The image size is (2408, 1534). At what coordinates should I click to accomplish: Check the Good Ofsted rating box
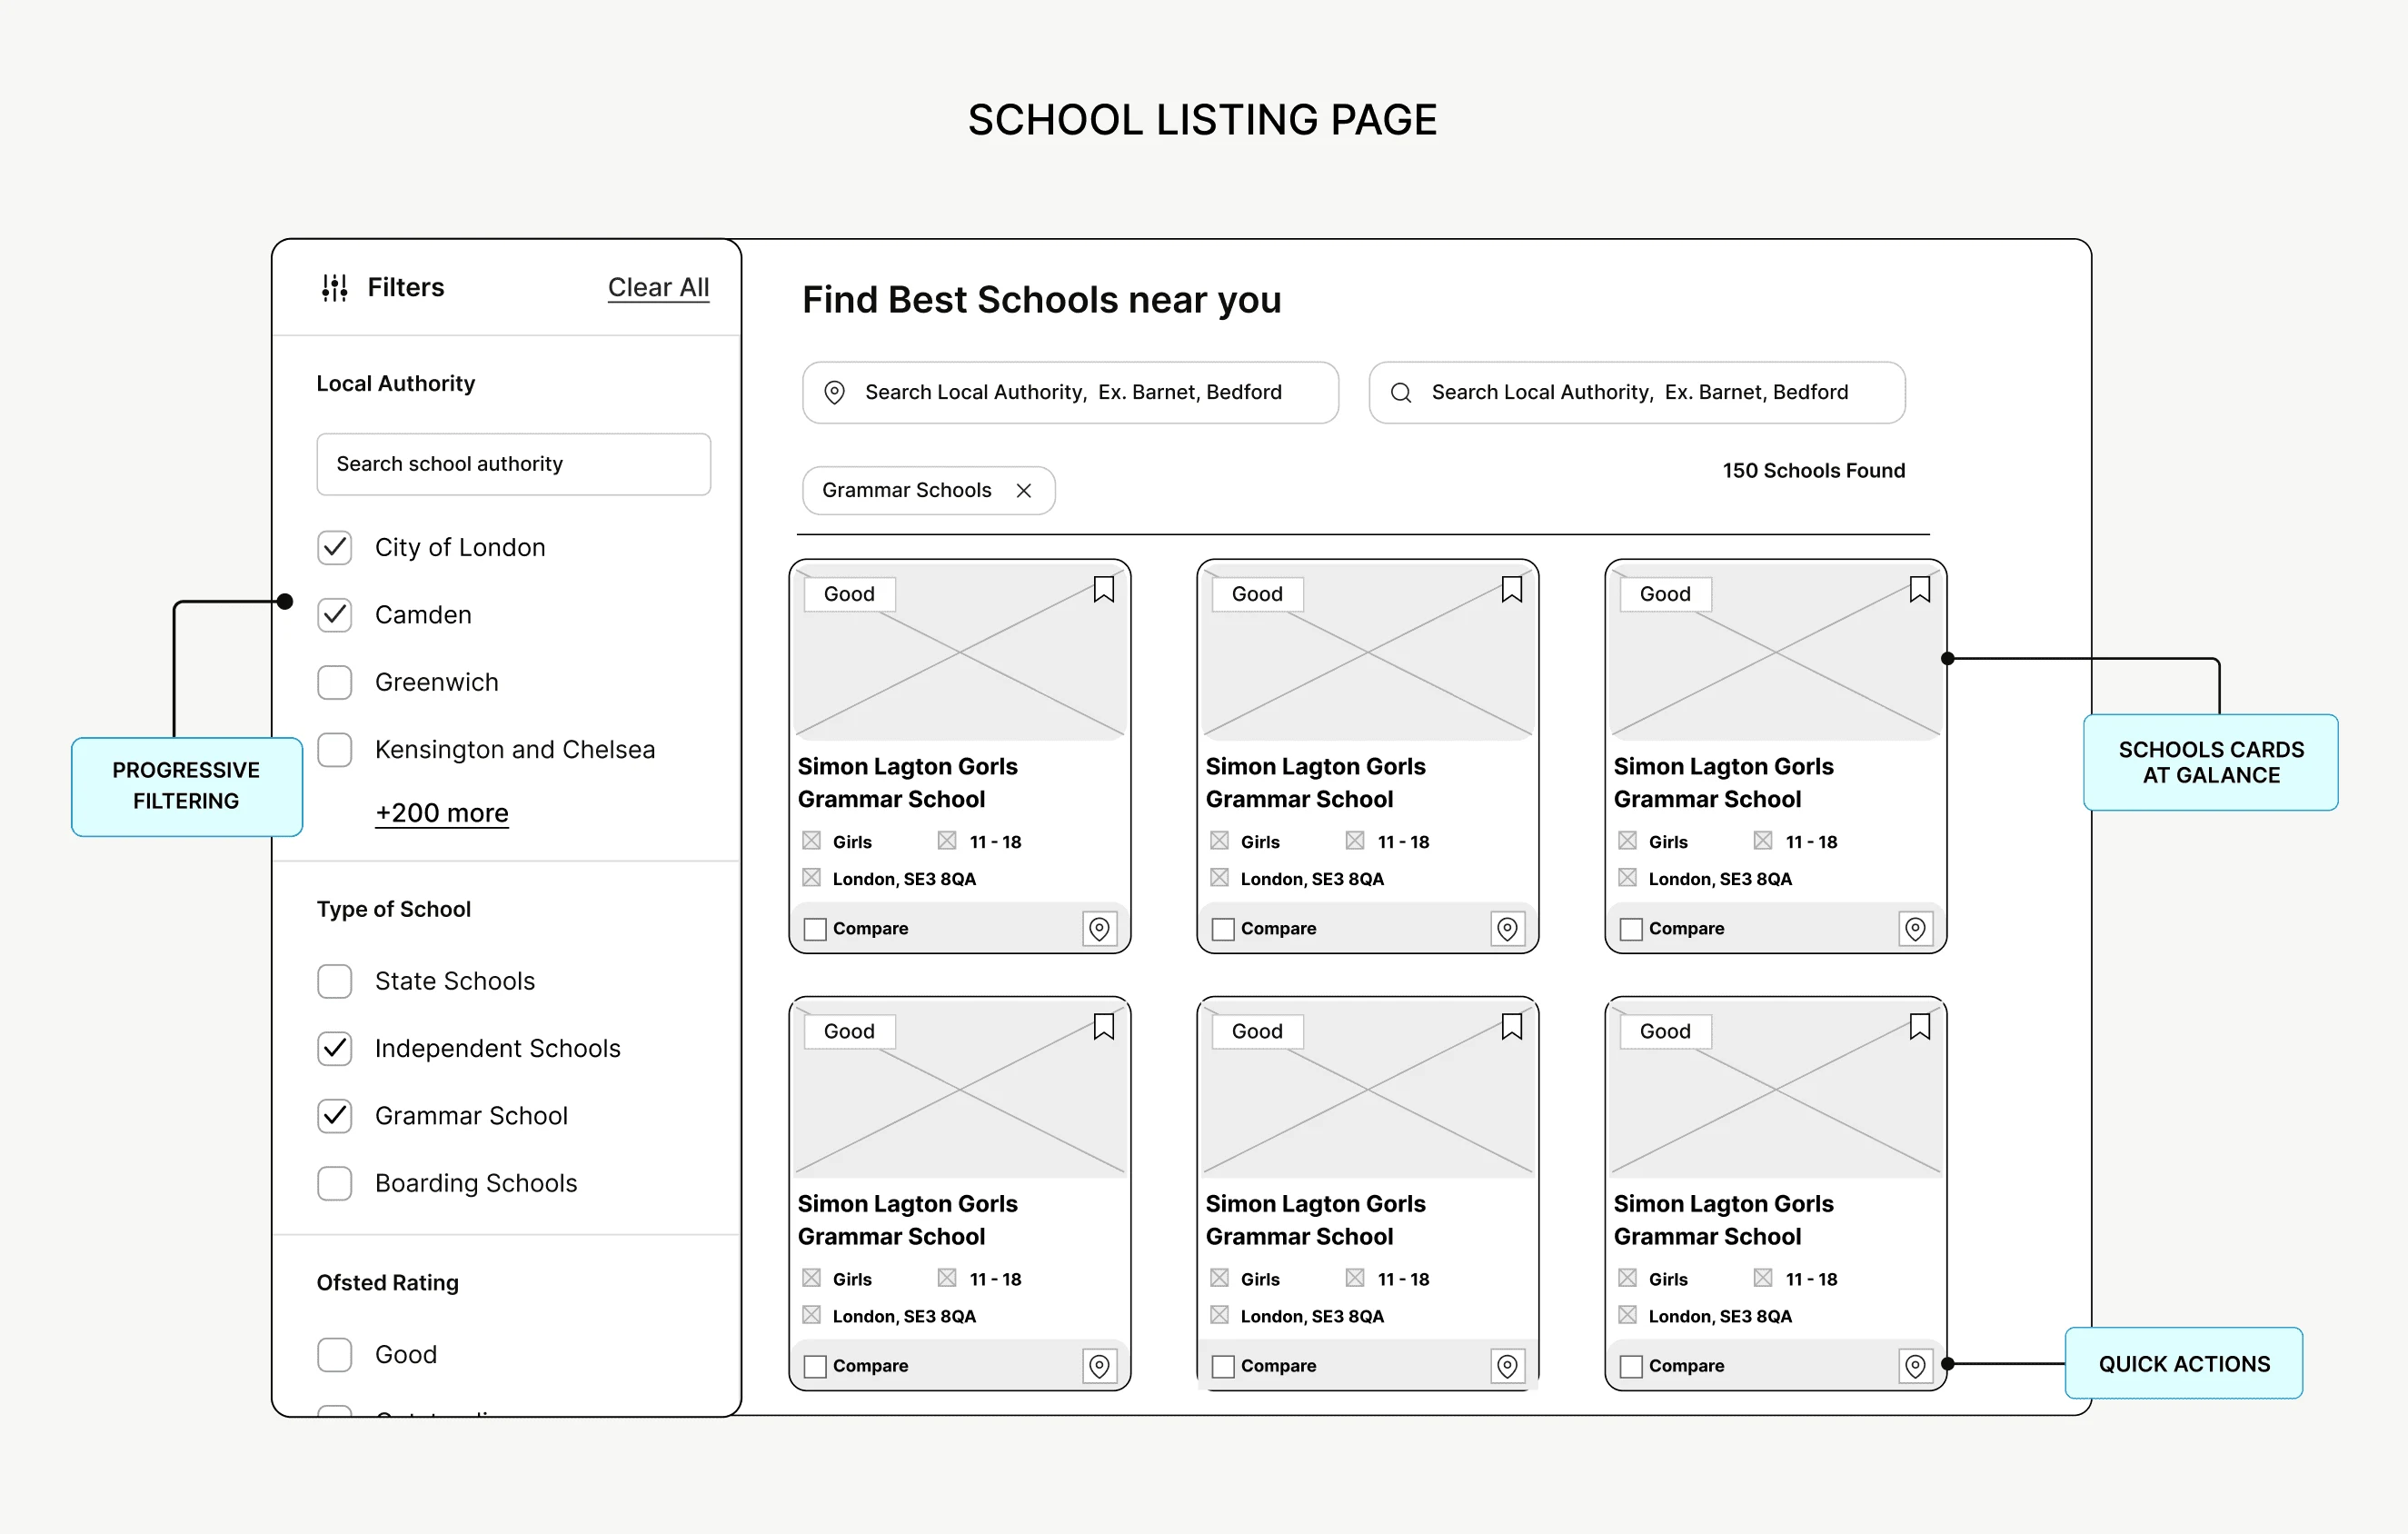click(x=335, y=1355)
